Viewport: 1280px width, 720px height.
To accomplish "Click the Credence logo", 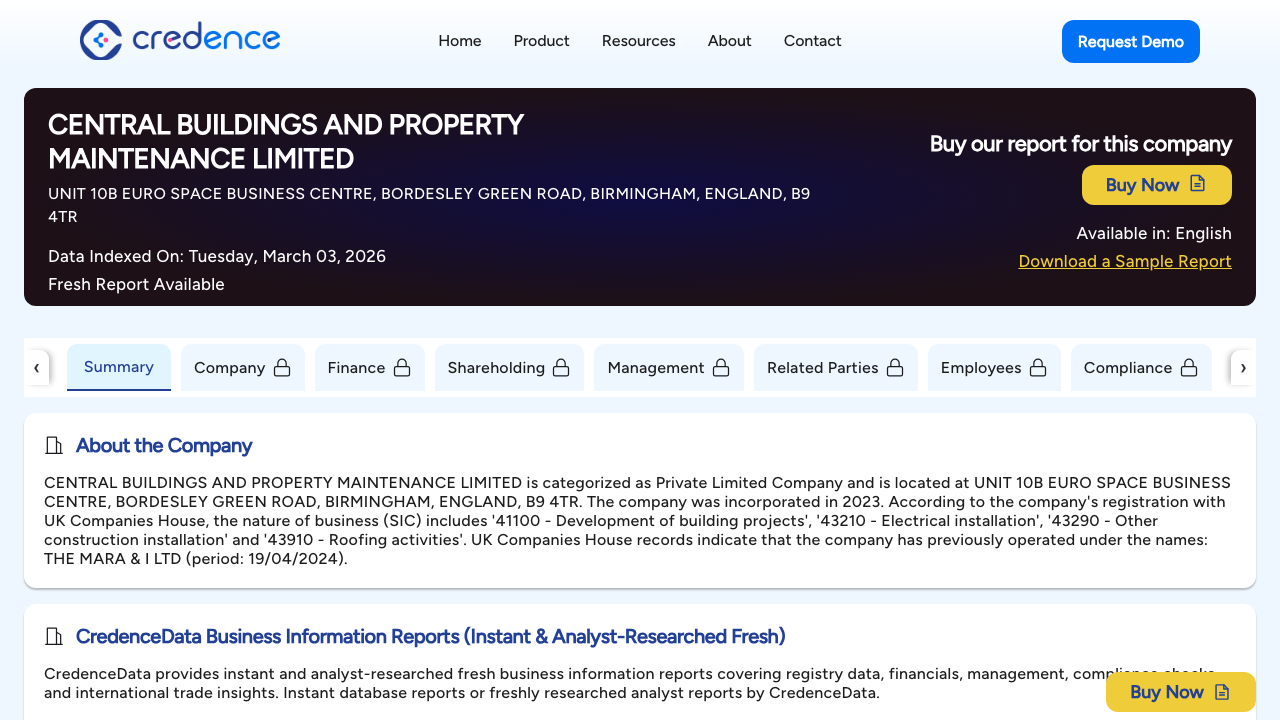I will (180, 40).
